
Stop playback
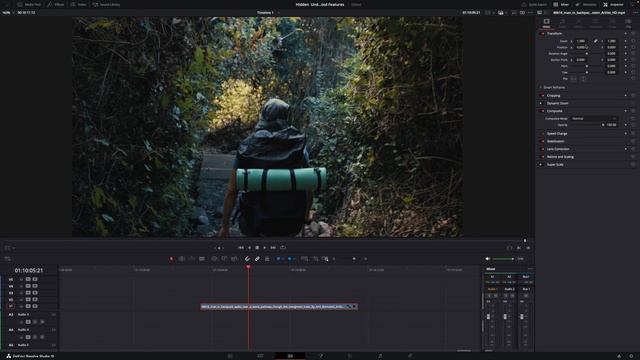[257, 248]
